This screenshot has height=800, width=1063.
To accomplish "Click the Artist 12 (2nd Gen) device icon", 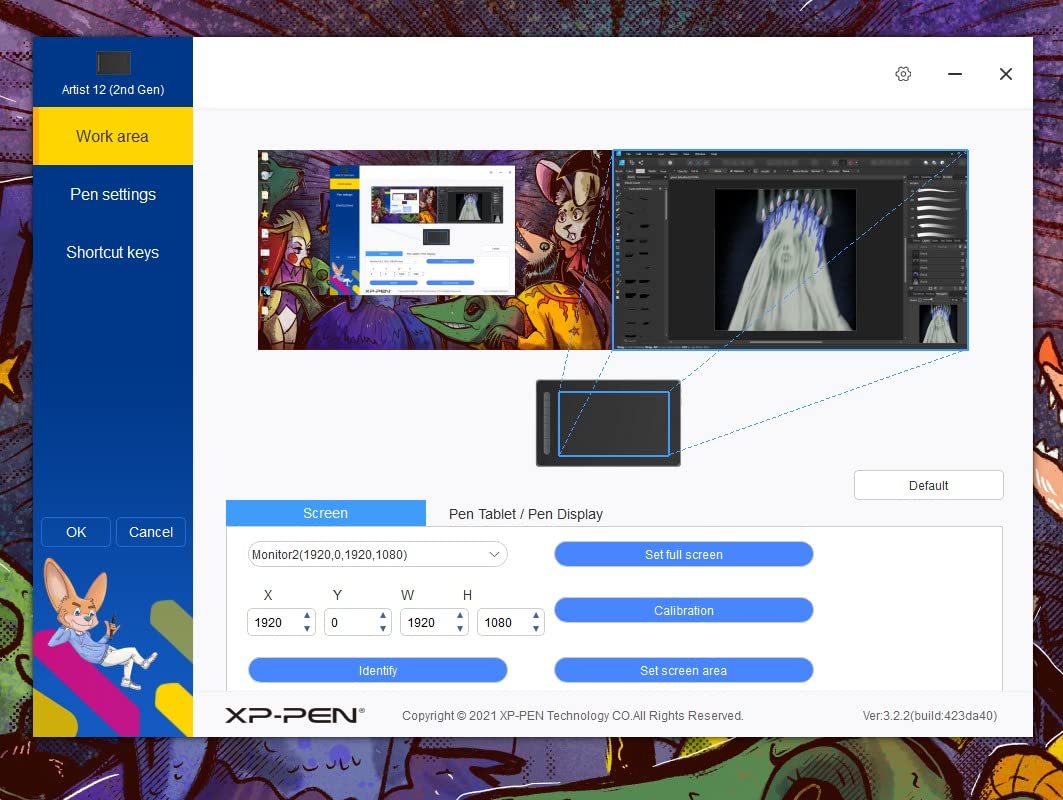I will tap(113, 63).
